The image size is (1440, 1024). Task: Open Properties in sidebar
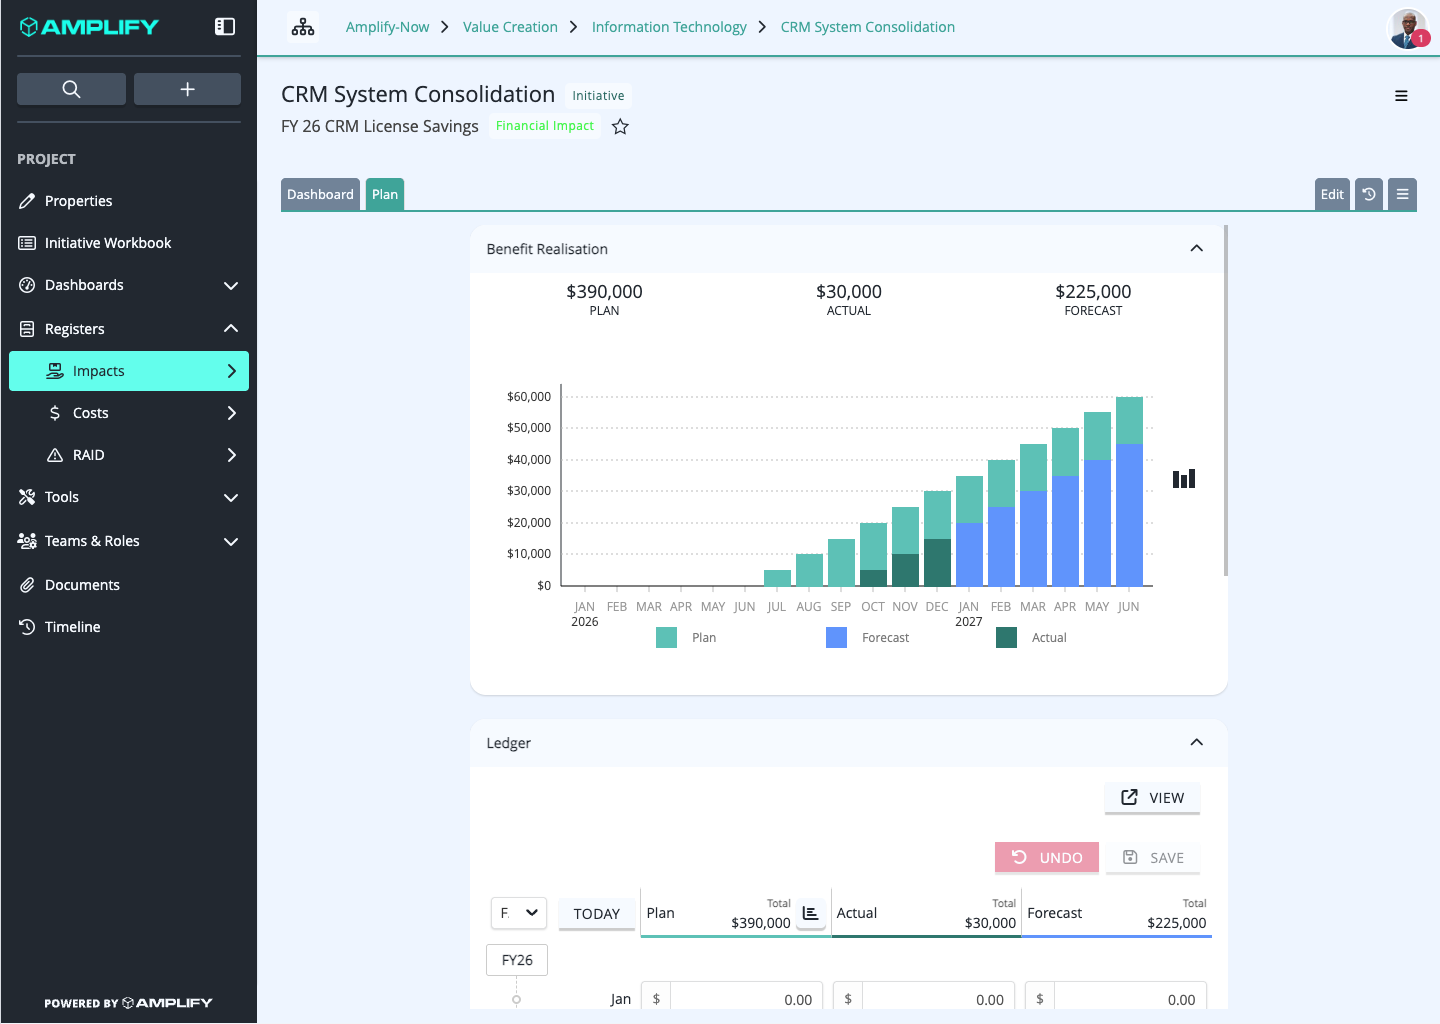129,201
